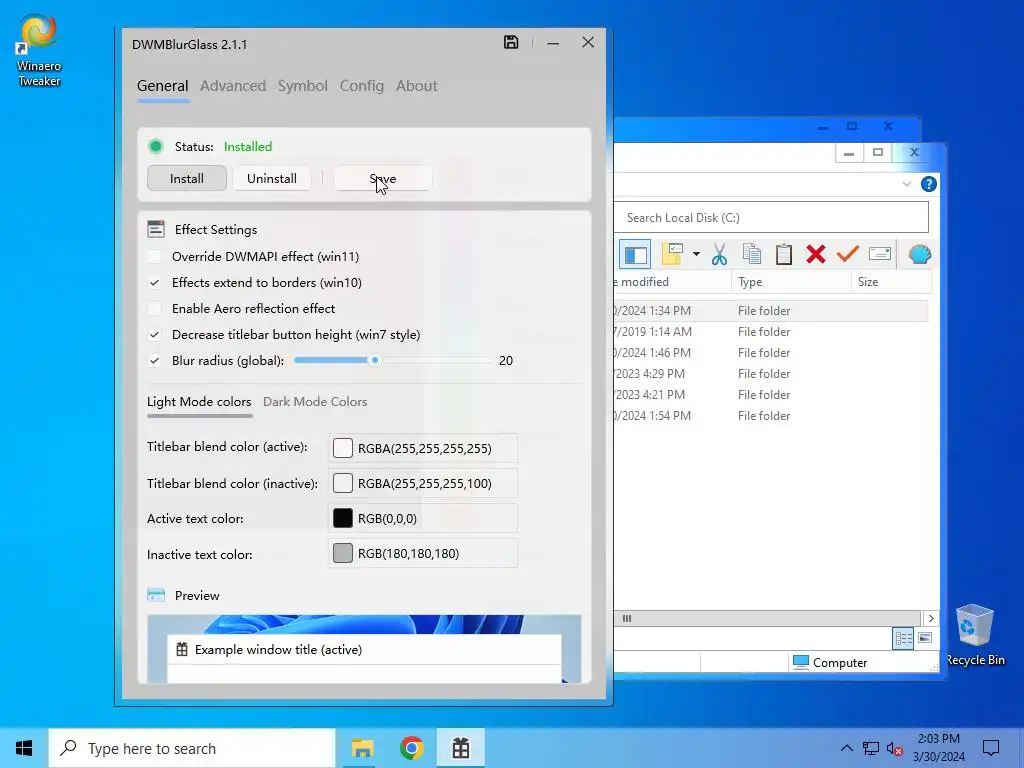
Task: Sort Explorer list by Size column
Action: pos(891,282)
